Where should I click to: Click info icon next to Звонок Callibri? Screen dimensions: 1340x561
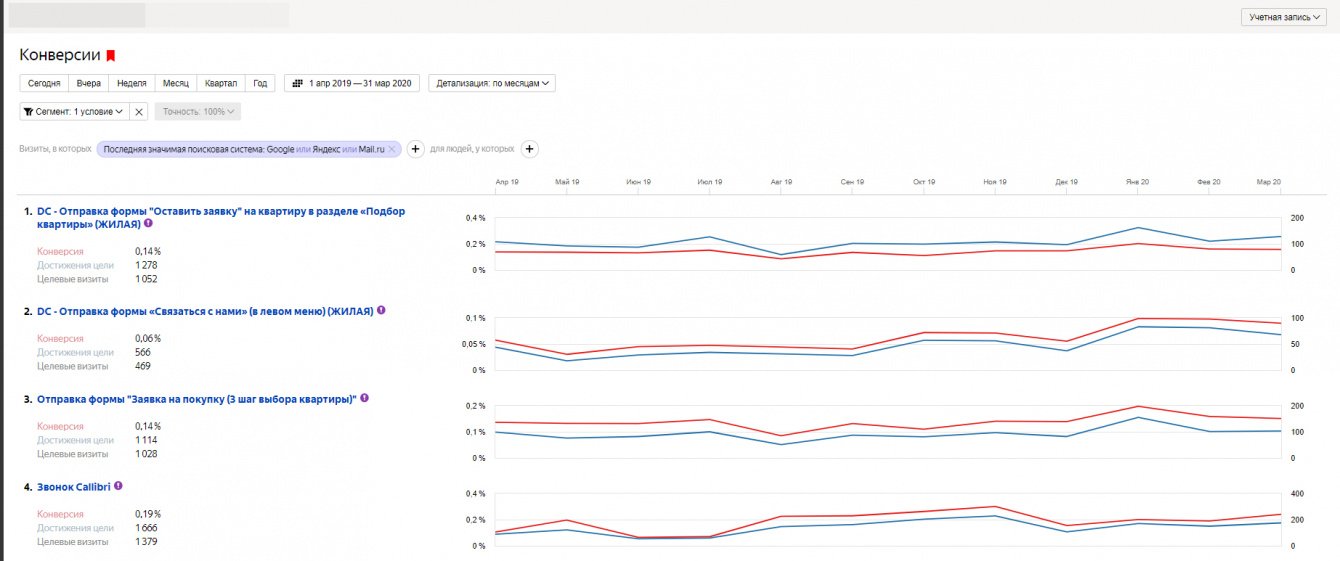118,485
